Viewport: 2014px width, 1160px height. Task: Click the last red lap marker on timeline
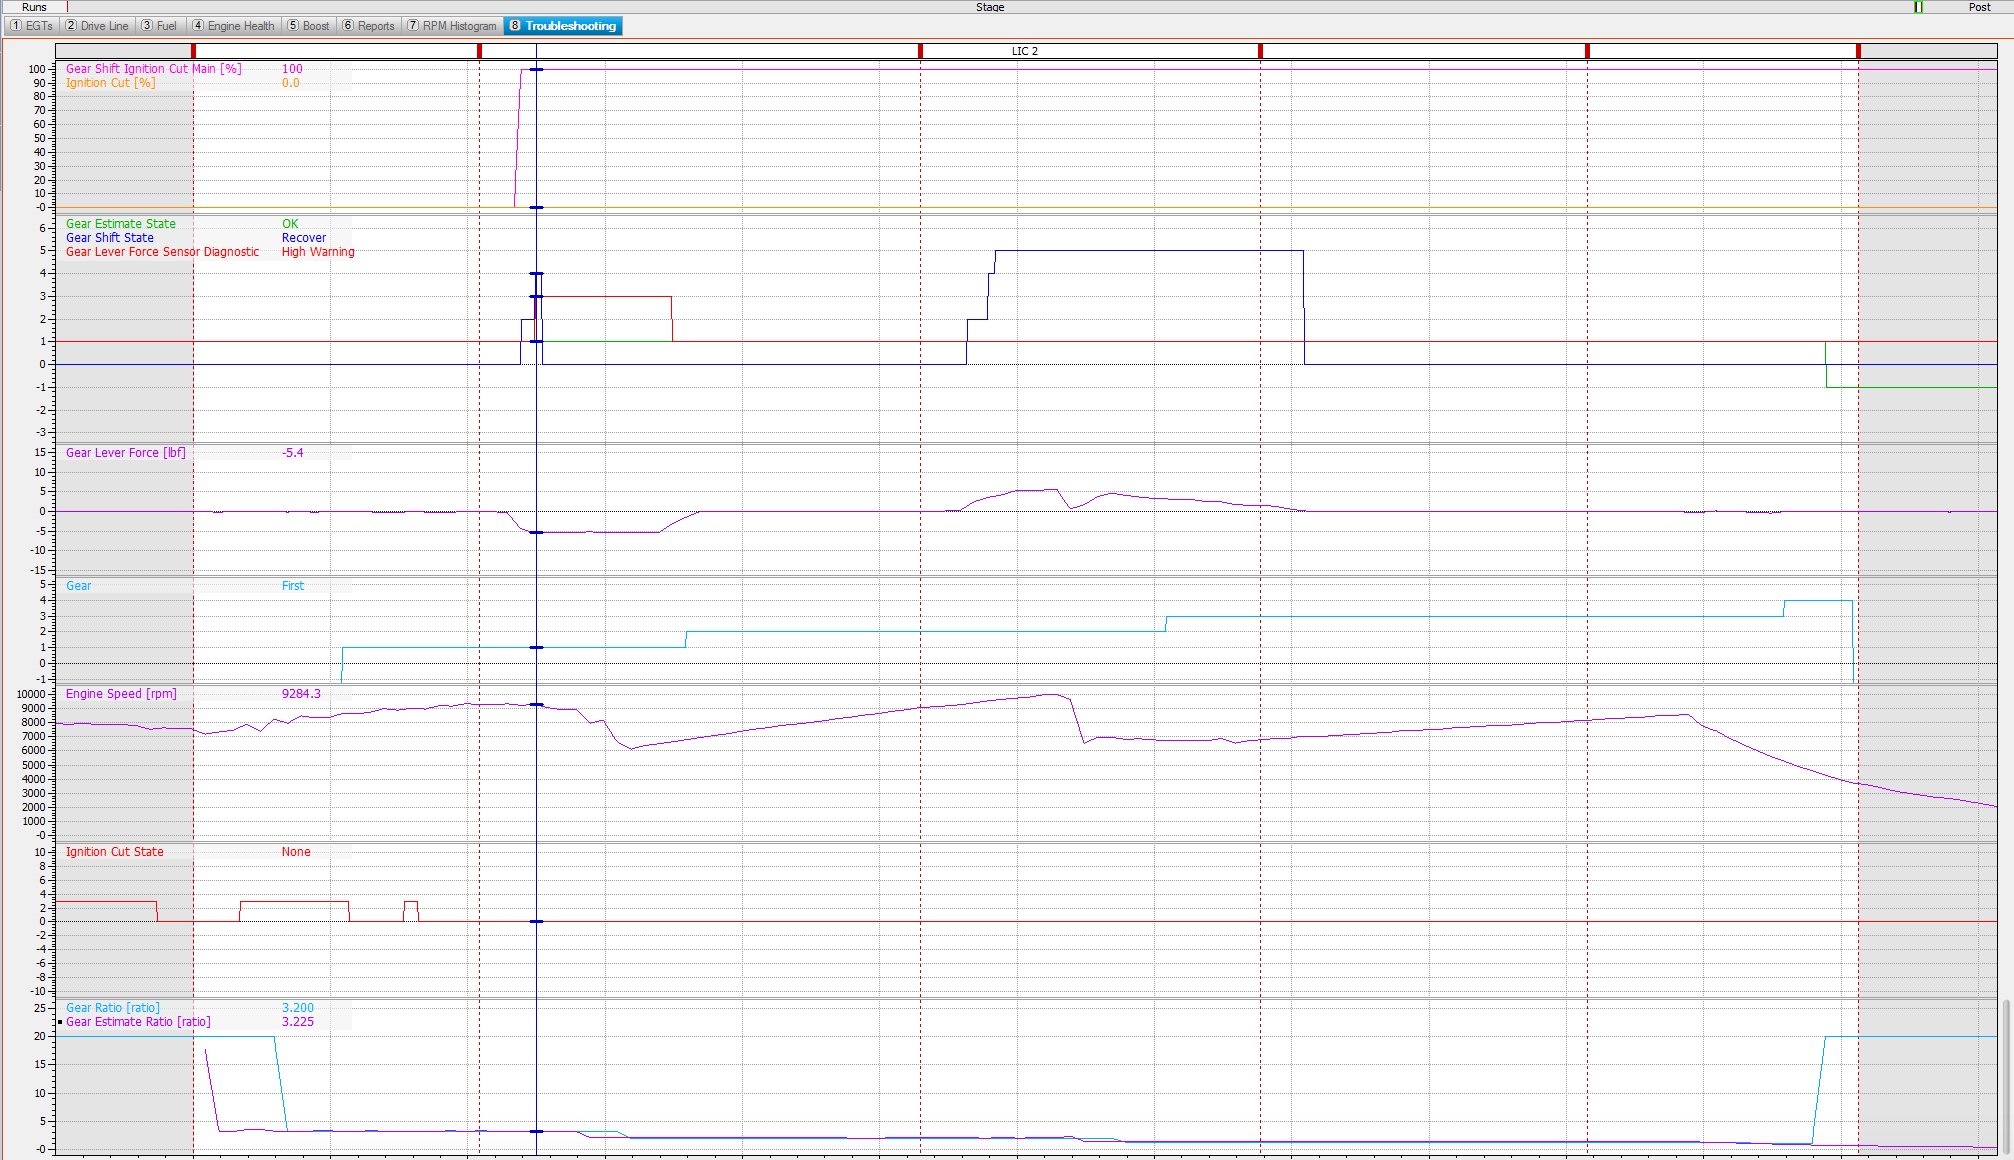[x=1858, y=51]
